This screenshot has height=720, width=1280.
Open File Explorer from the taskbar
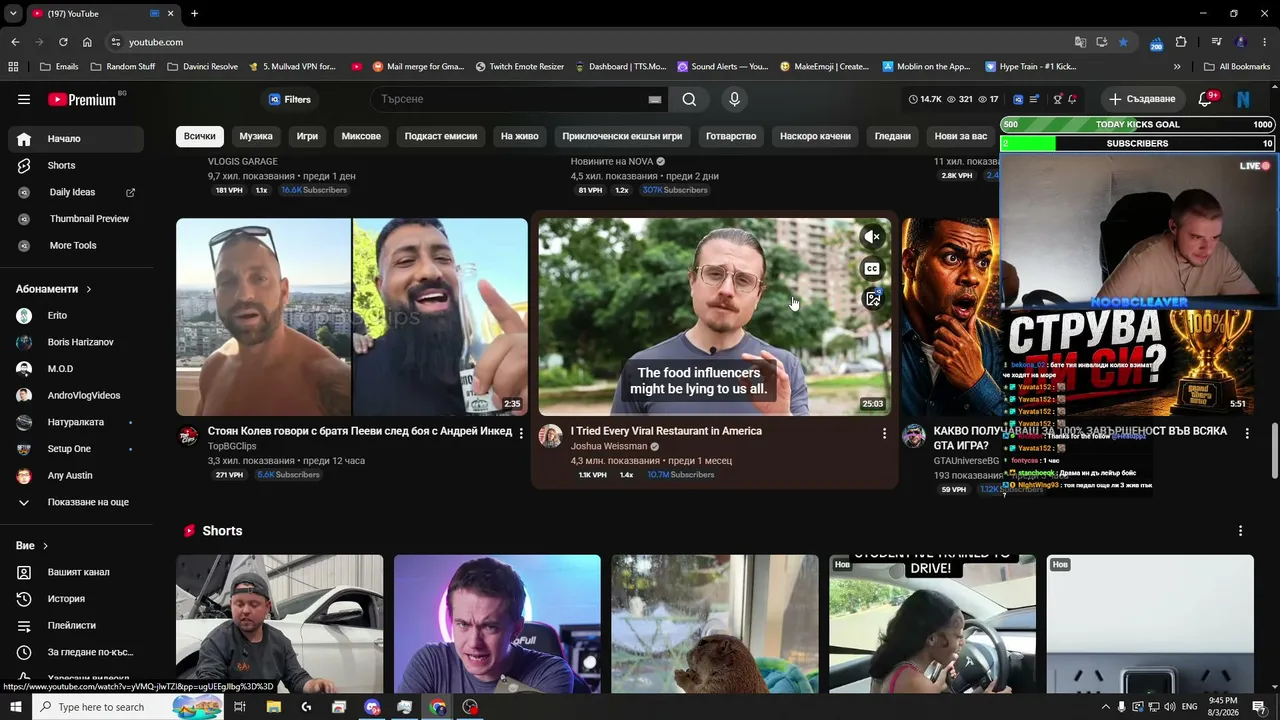point(273,707)
